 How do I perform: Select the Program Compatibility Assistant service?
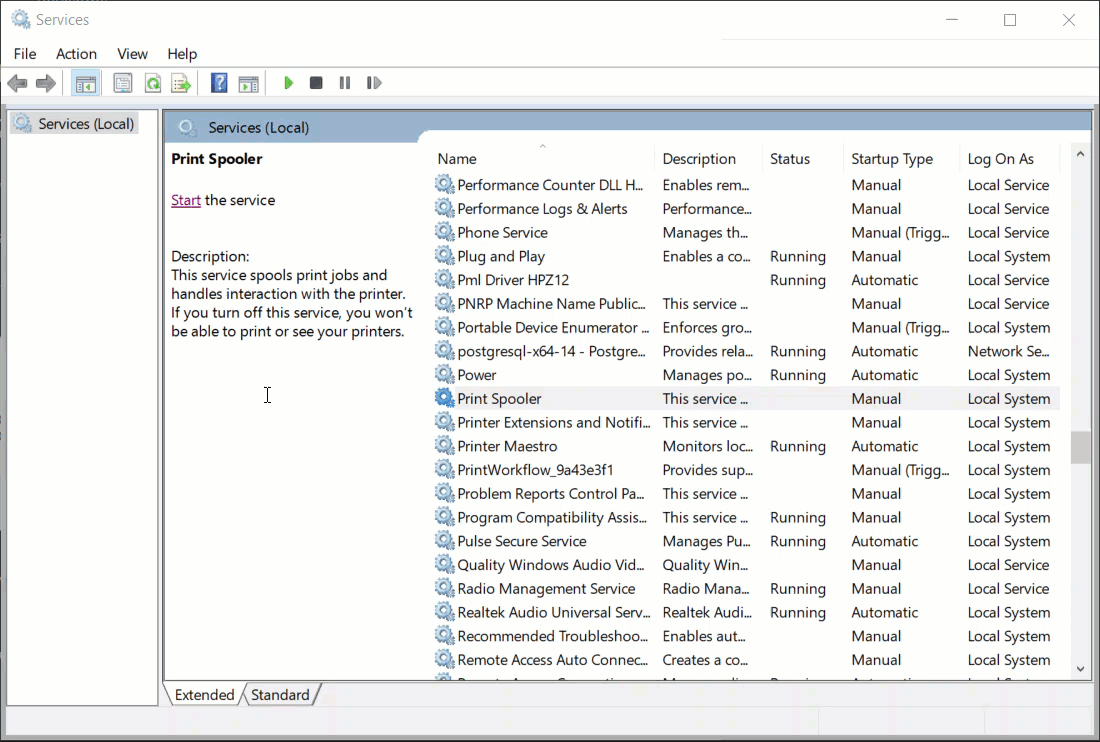746,518
